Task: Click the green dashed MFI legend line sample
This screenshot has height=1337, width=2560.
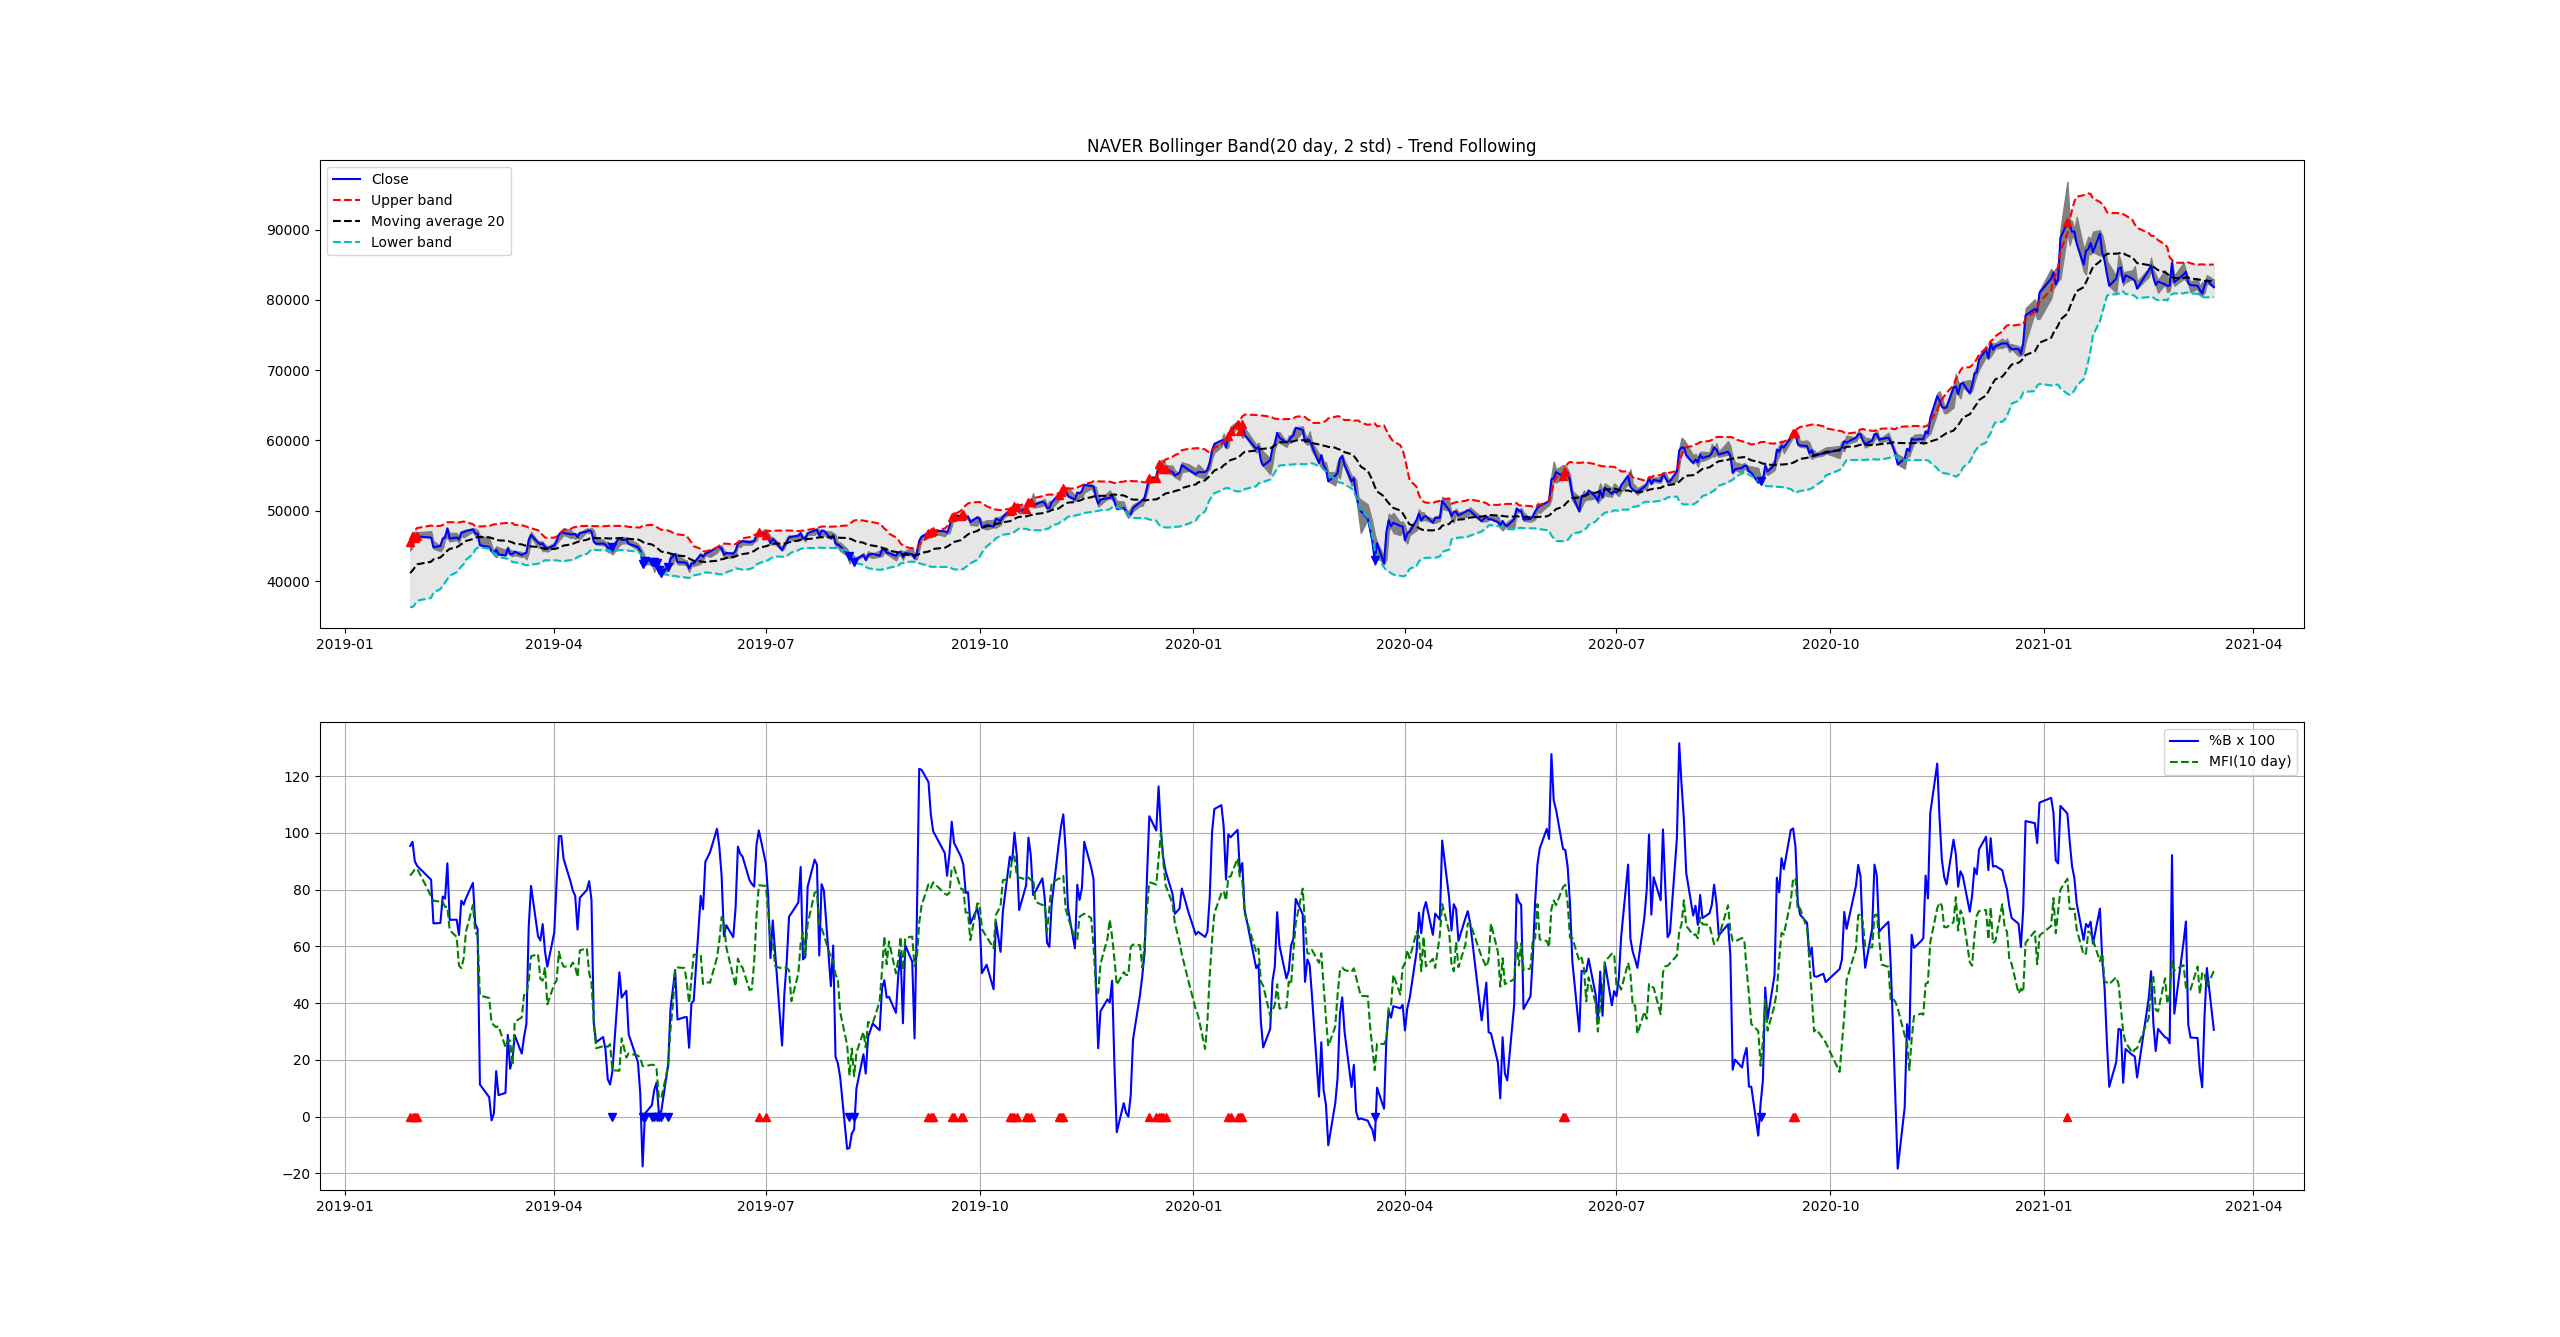Action: click(x=2184, y=761)
